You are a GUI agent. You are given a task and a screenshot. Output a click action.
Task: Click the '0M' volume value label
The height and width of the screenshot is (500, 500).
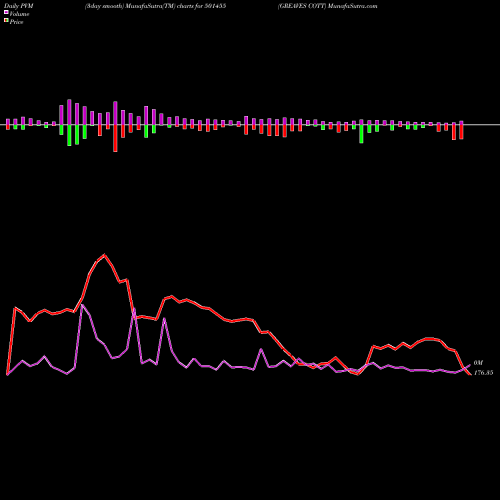tap(478, 363)
